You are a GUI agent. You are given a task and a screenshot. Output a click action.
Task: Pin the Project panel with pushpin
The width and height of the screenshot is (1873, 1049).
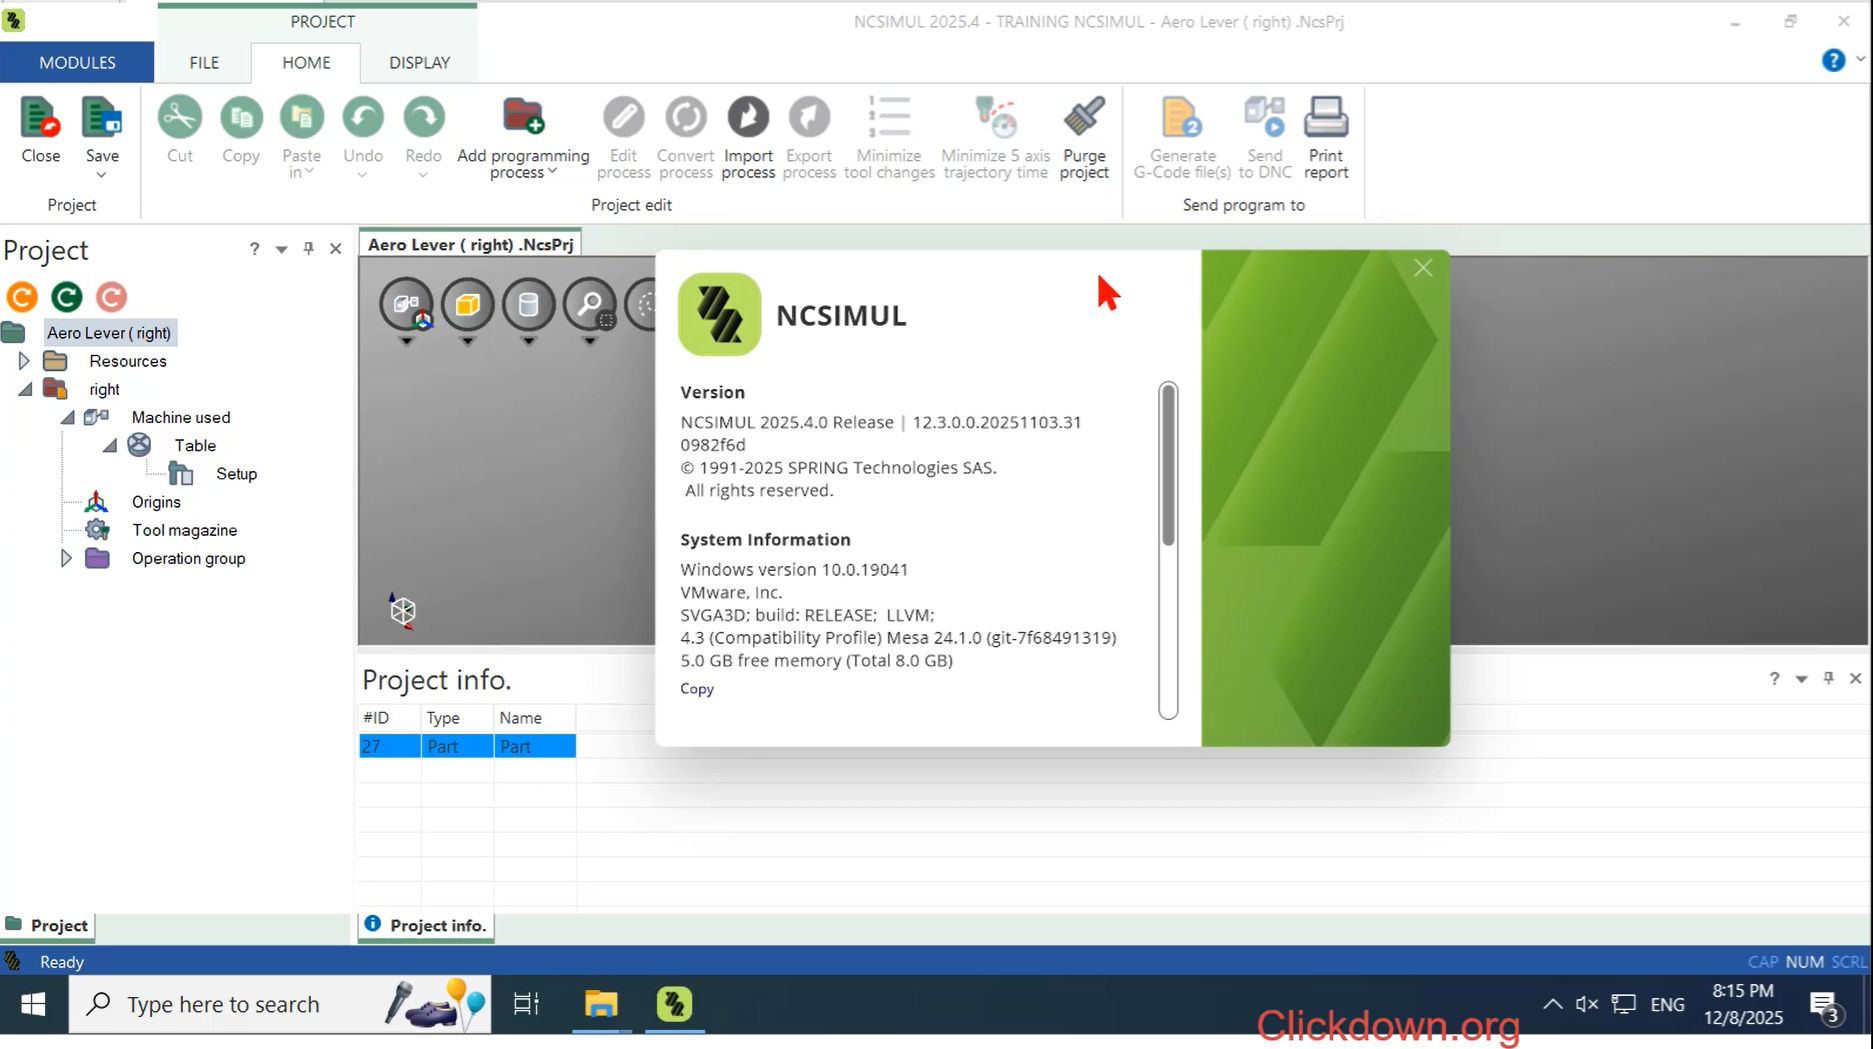point(308,249)
